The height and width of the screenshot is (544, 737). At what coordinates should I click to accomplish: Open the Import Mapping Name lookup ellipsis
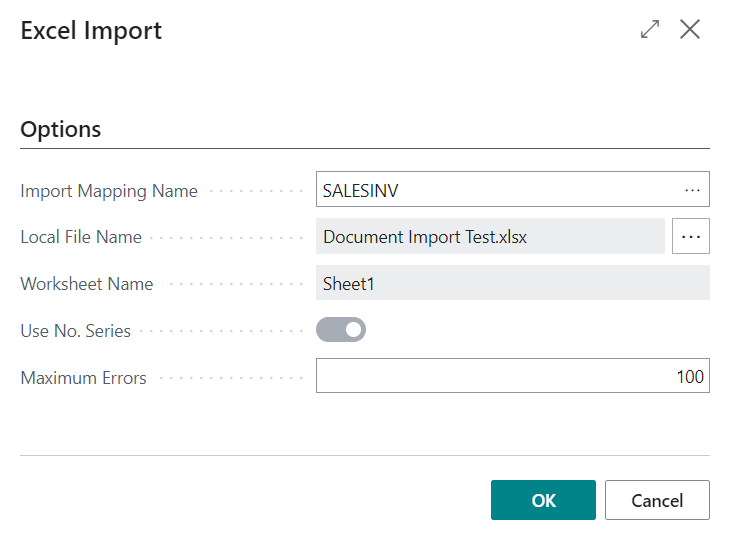(x=692, y=190)
